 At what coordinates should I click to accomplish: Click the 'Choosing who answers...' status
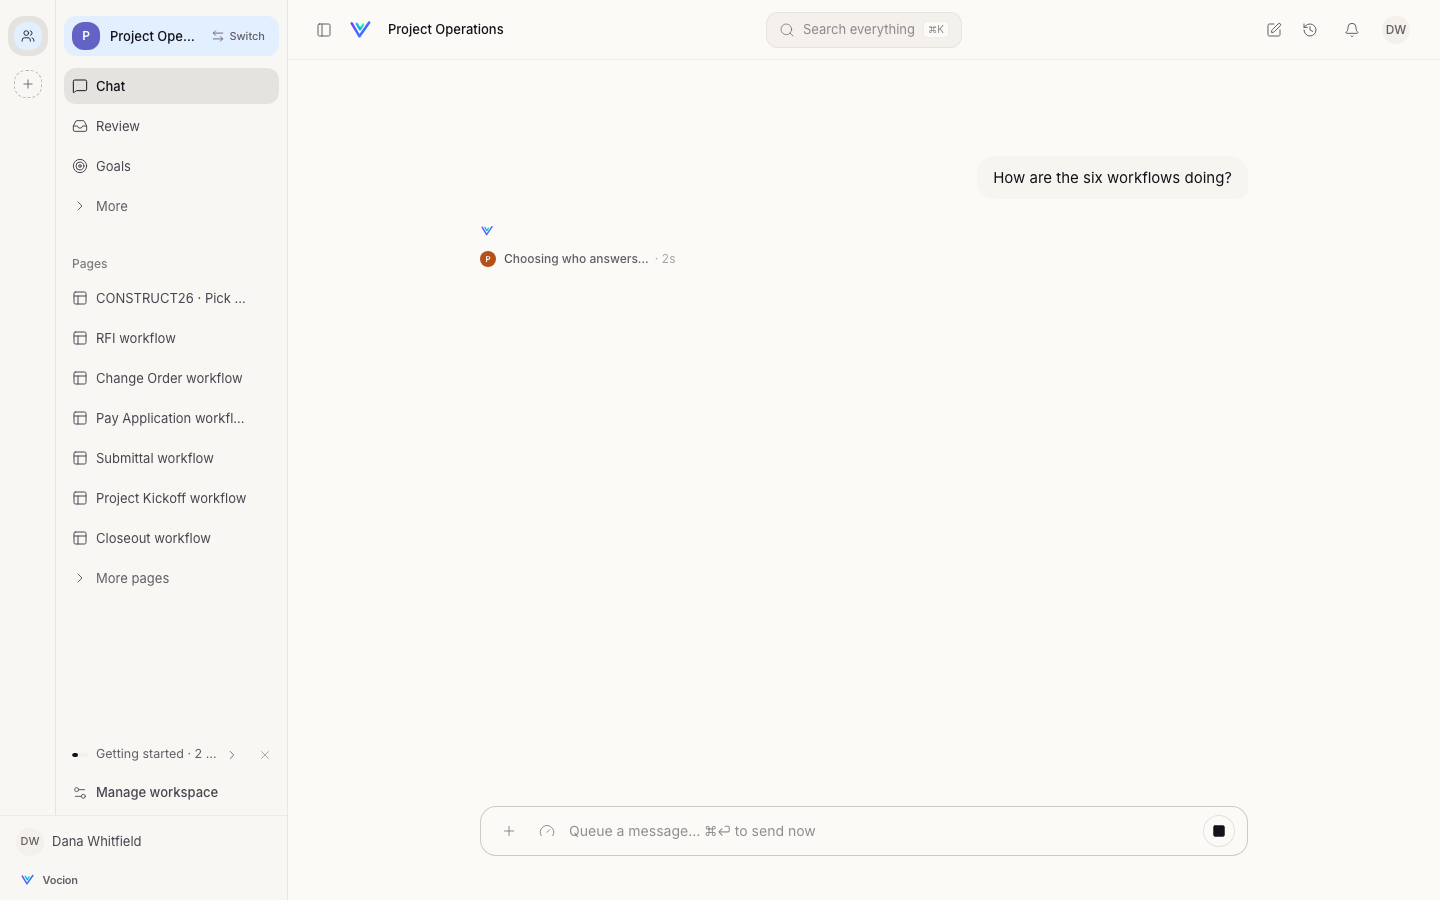coord(576,259)
